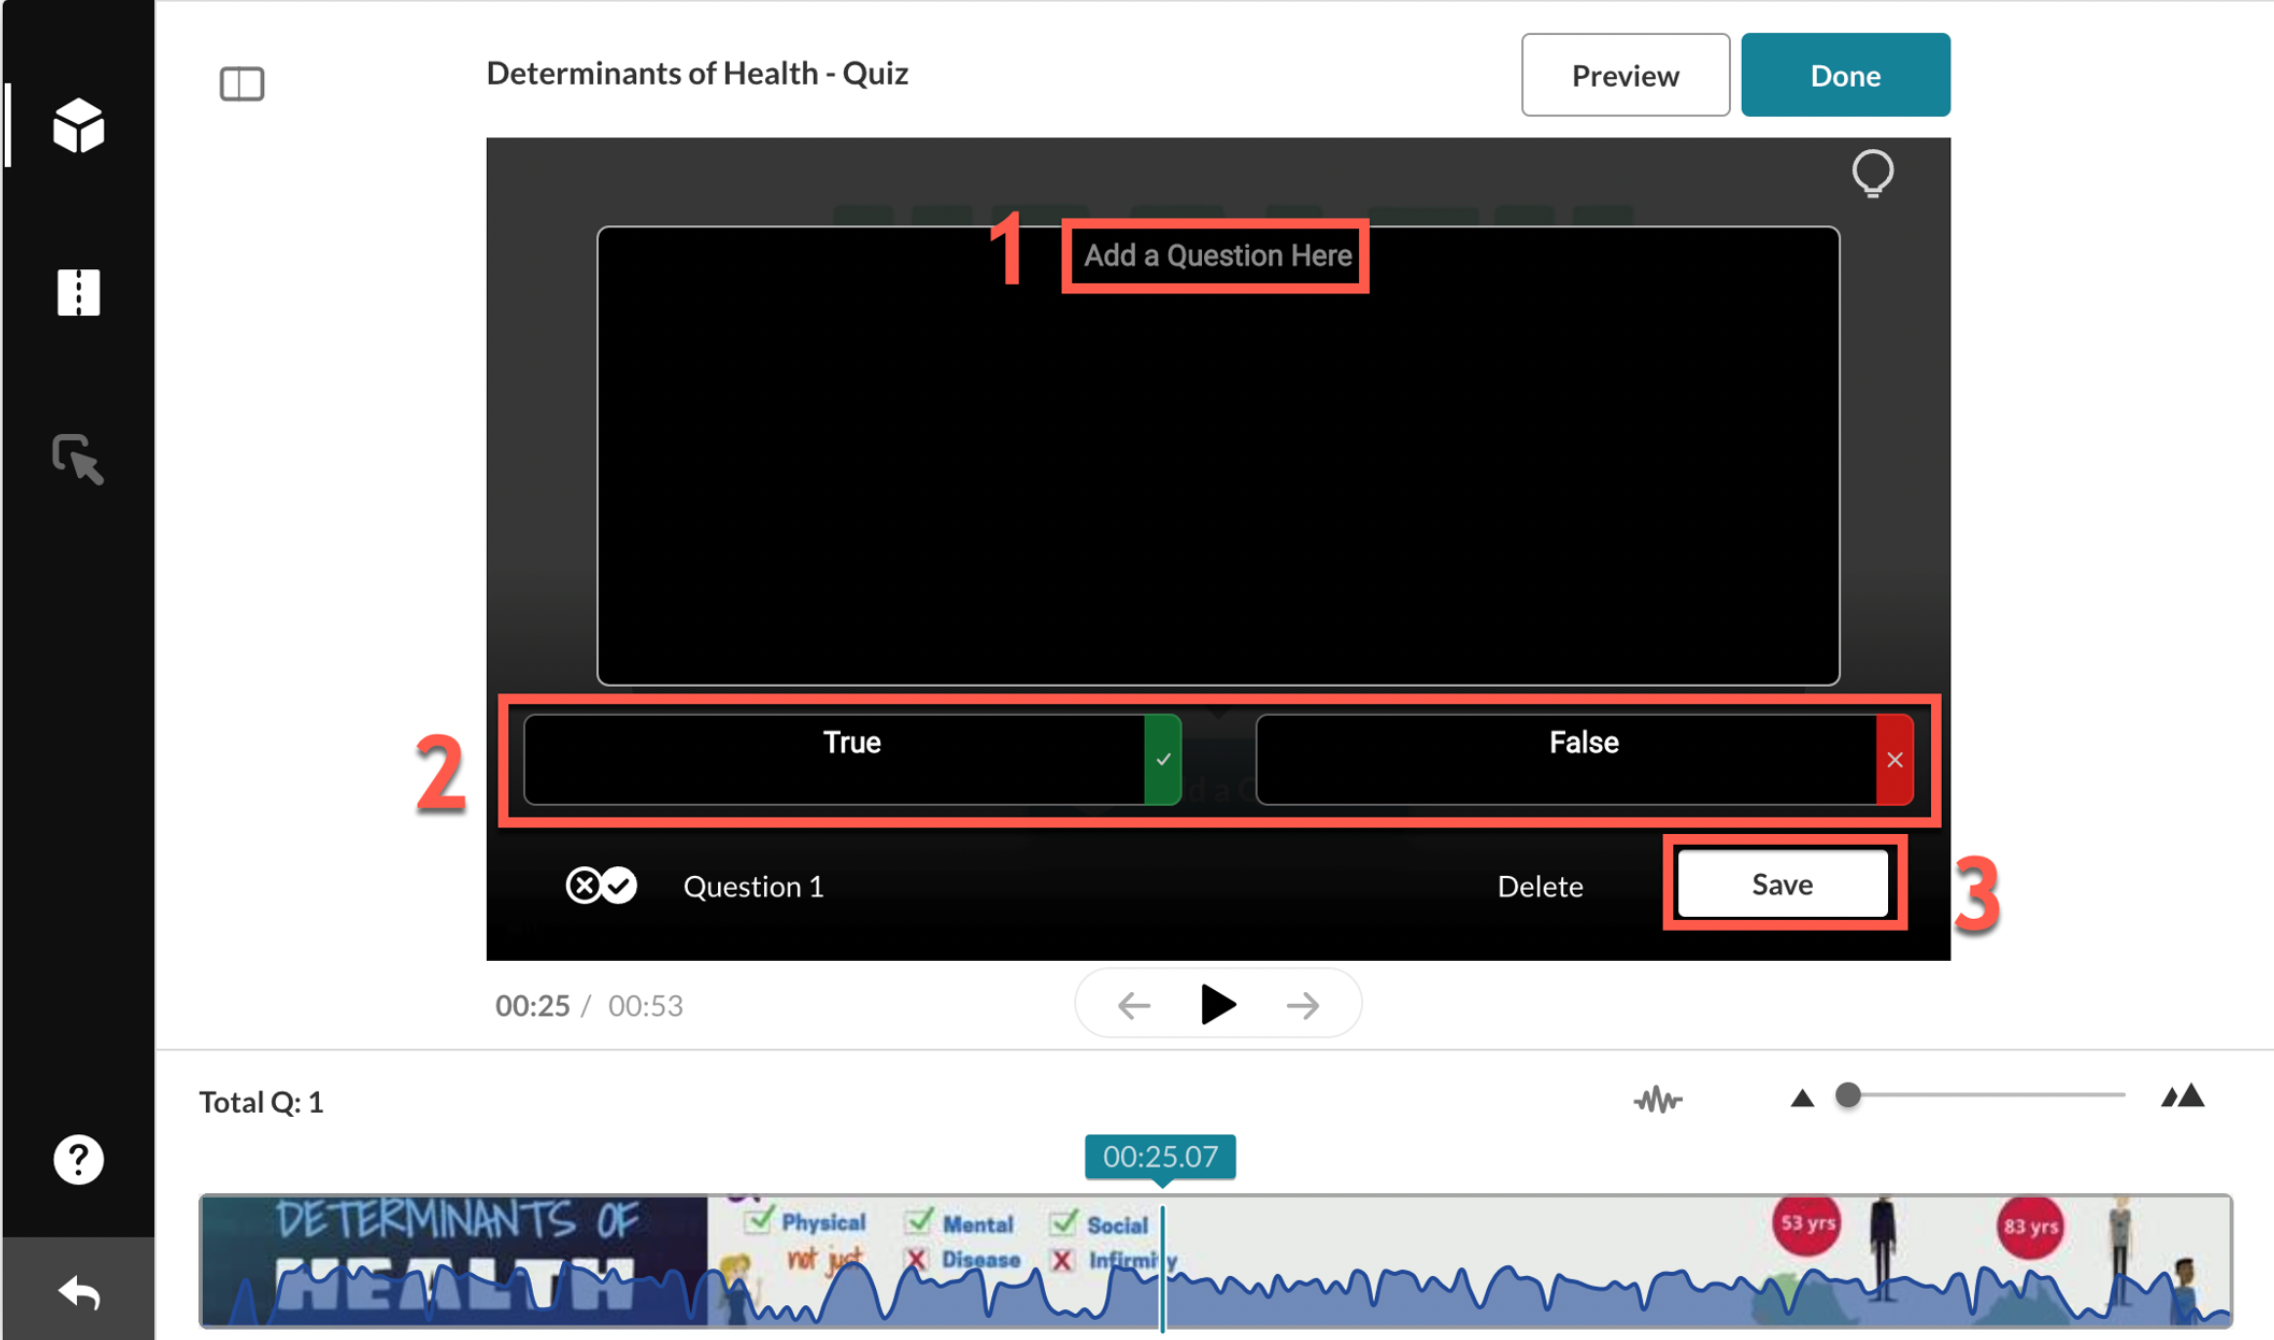Toggle the red X on False answer
Image resolution: width=2274 pixels, height=1340 pixels.
(x=1894, y=760)
